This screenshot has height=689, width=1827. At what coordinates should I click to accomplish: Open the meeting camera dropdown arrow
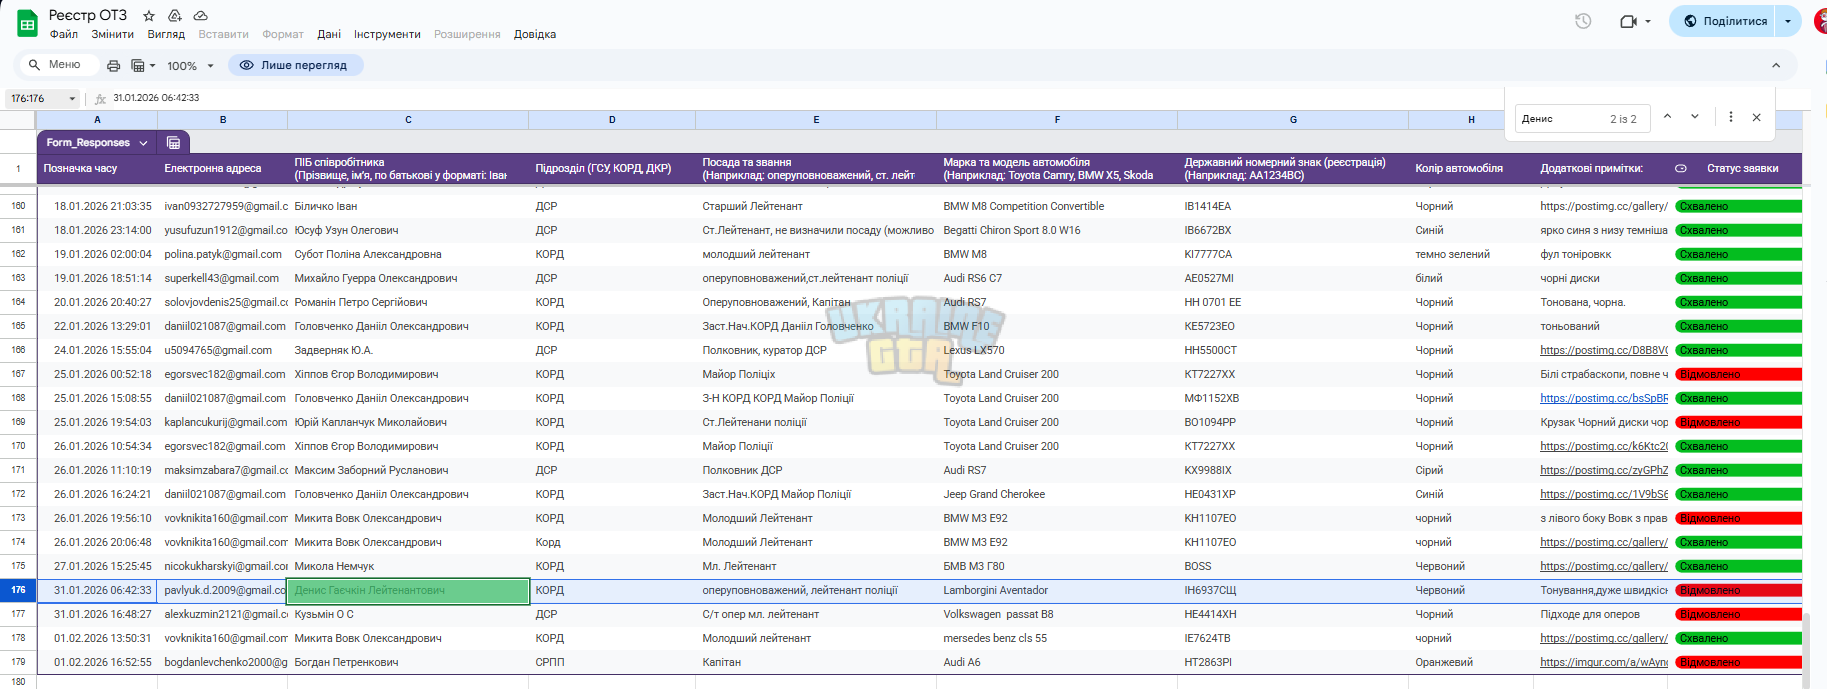[x=1648, y=21]
